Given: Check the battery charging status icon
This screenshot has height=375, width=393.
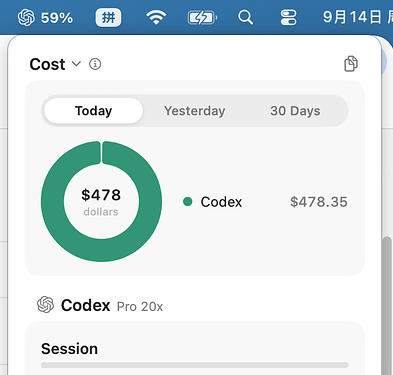Looking at the screenshot, I should (202, 17).
